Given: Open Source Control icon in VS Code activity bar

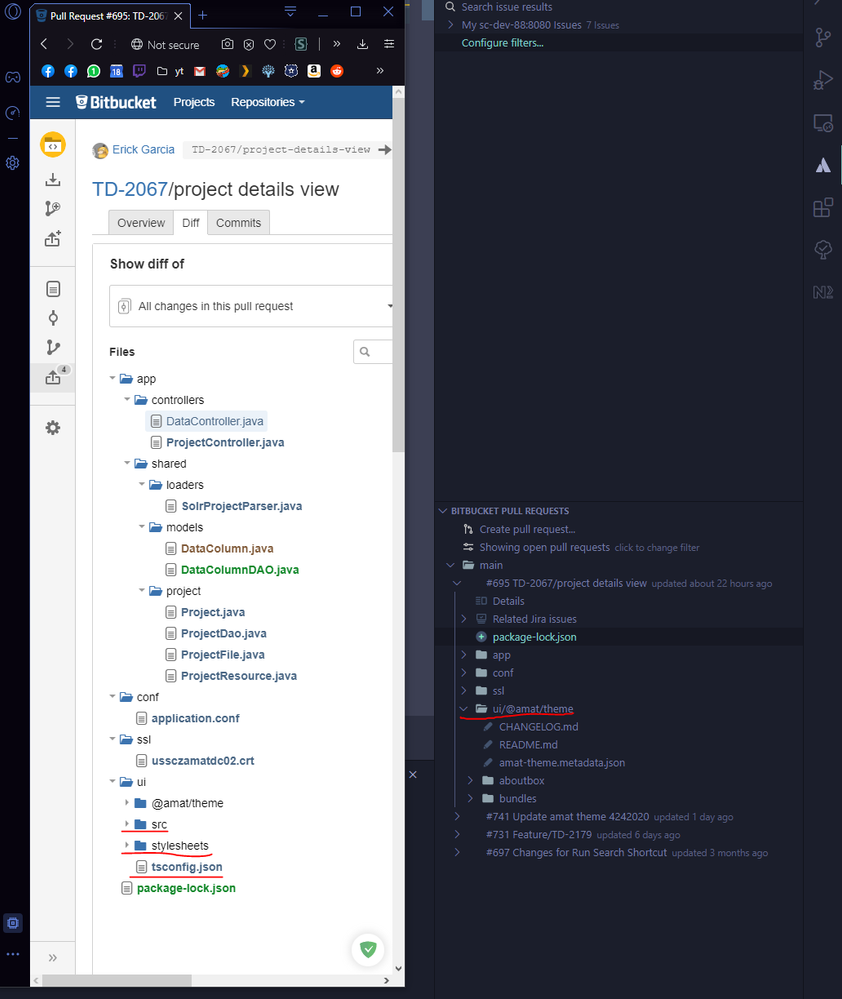Looking at the screenshot, I should click(823, 38).
